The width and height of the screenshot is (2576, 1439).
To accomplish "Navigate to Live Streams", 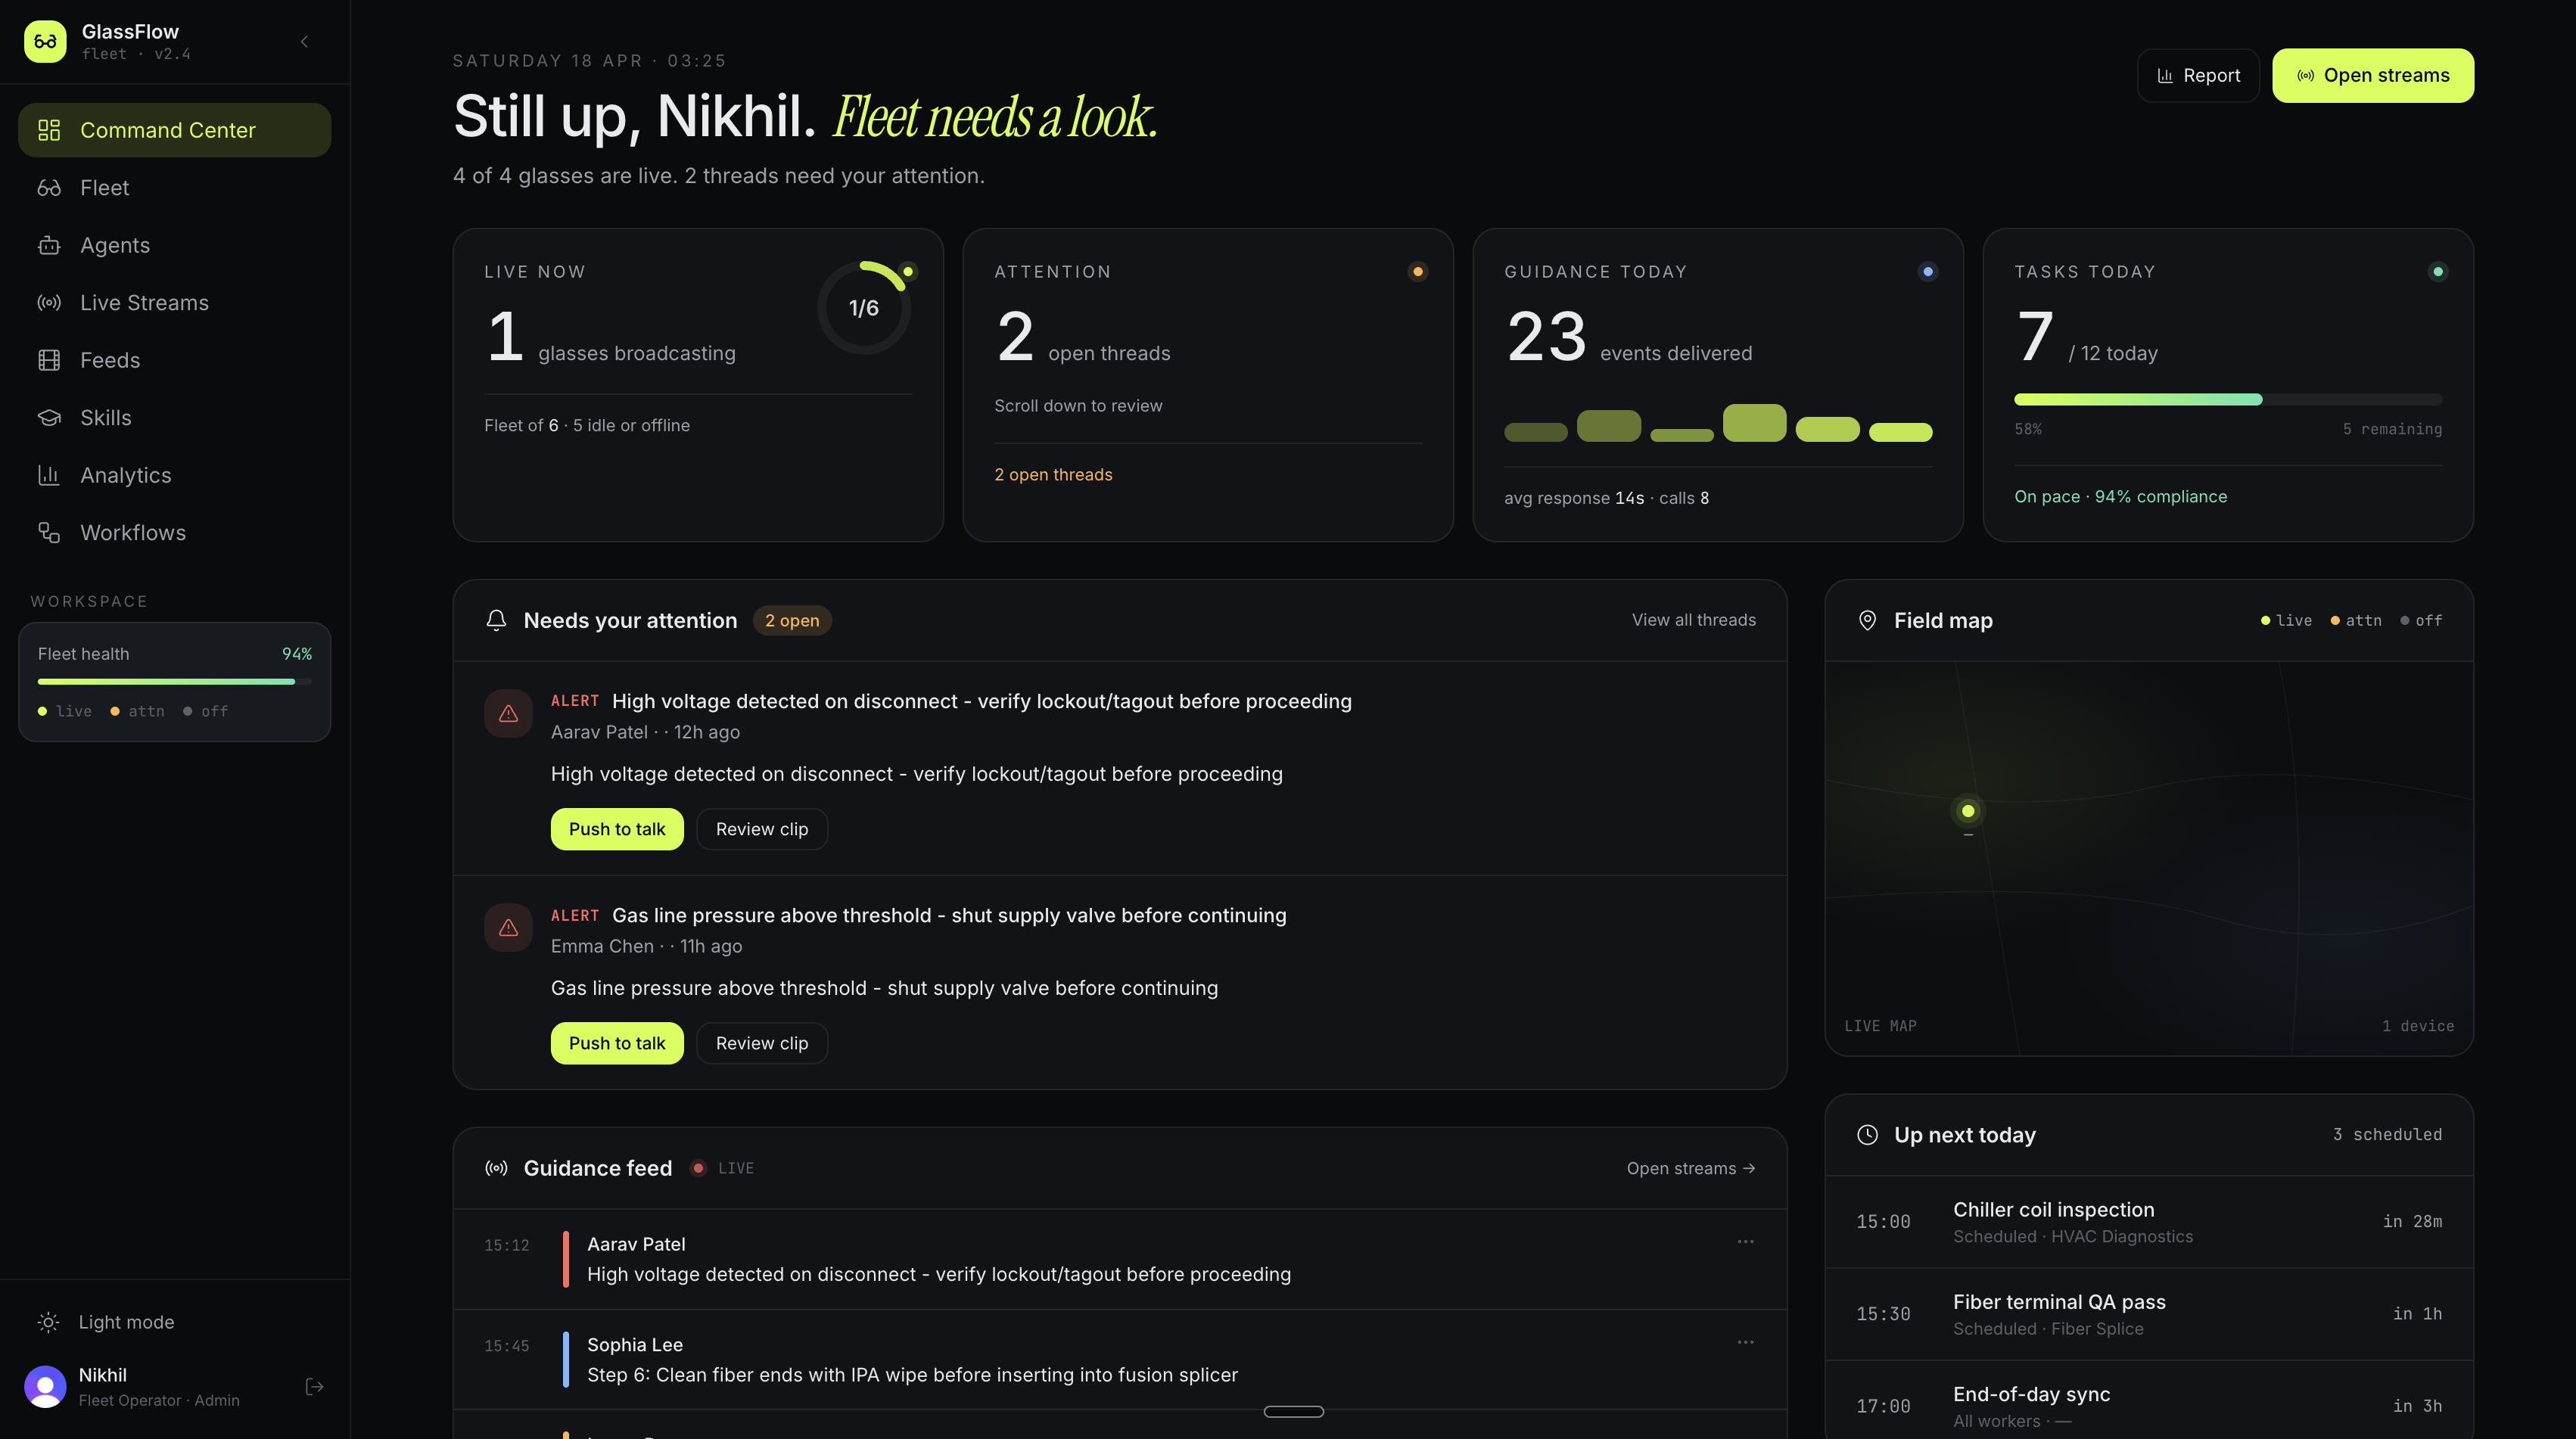I will 174,303.
